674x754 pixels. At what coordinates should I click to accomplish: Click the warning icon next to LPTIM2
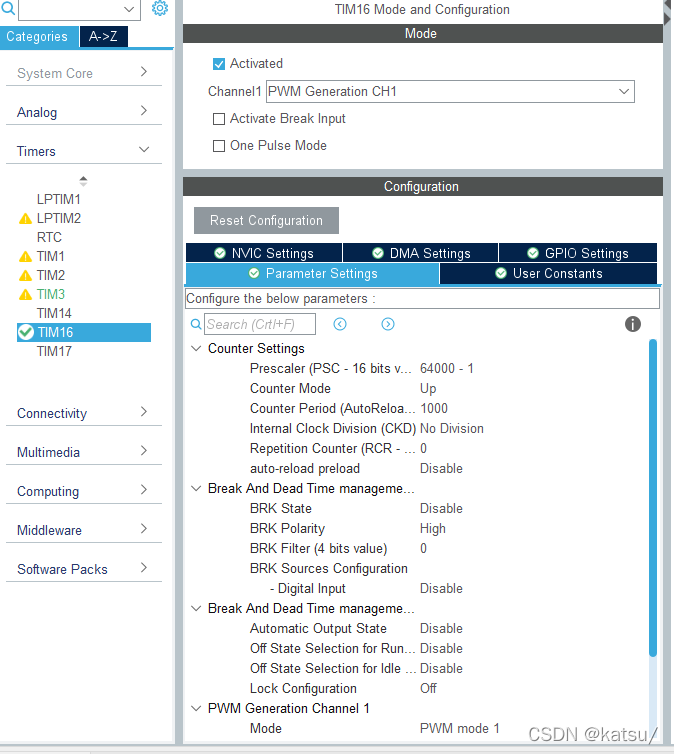coord(25,219)
